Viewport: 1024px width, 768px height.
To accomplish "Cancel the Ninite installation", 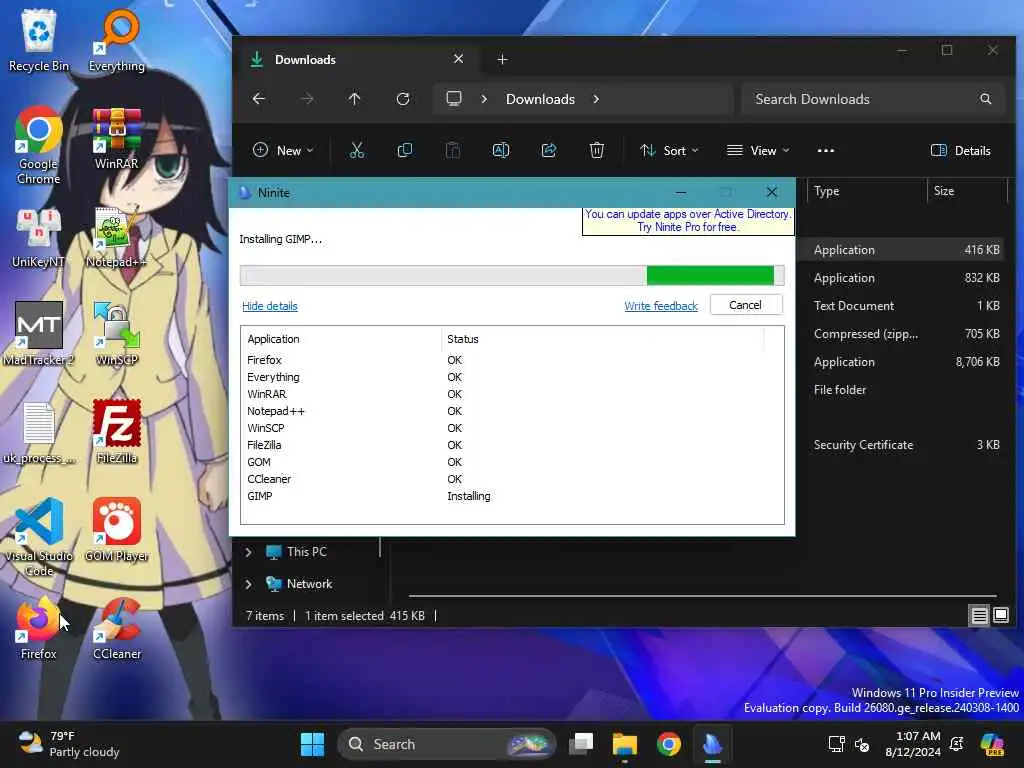I will point(745,305).
